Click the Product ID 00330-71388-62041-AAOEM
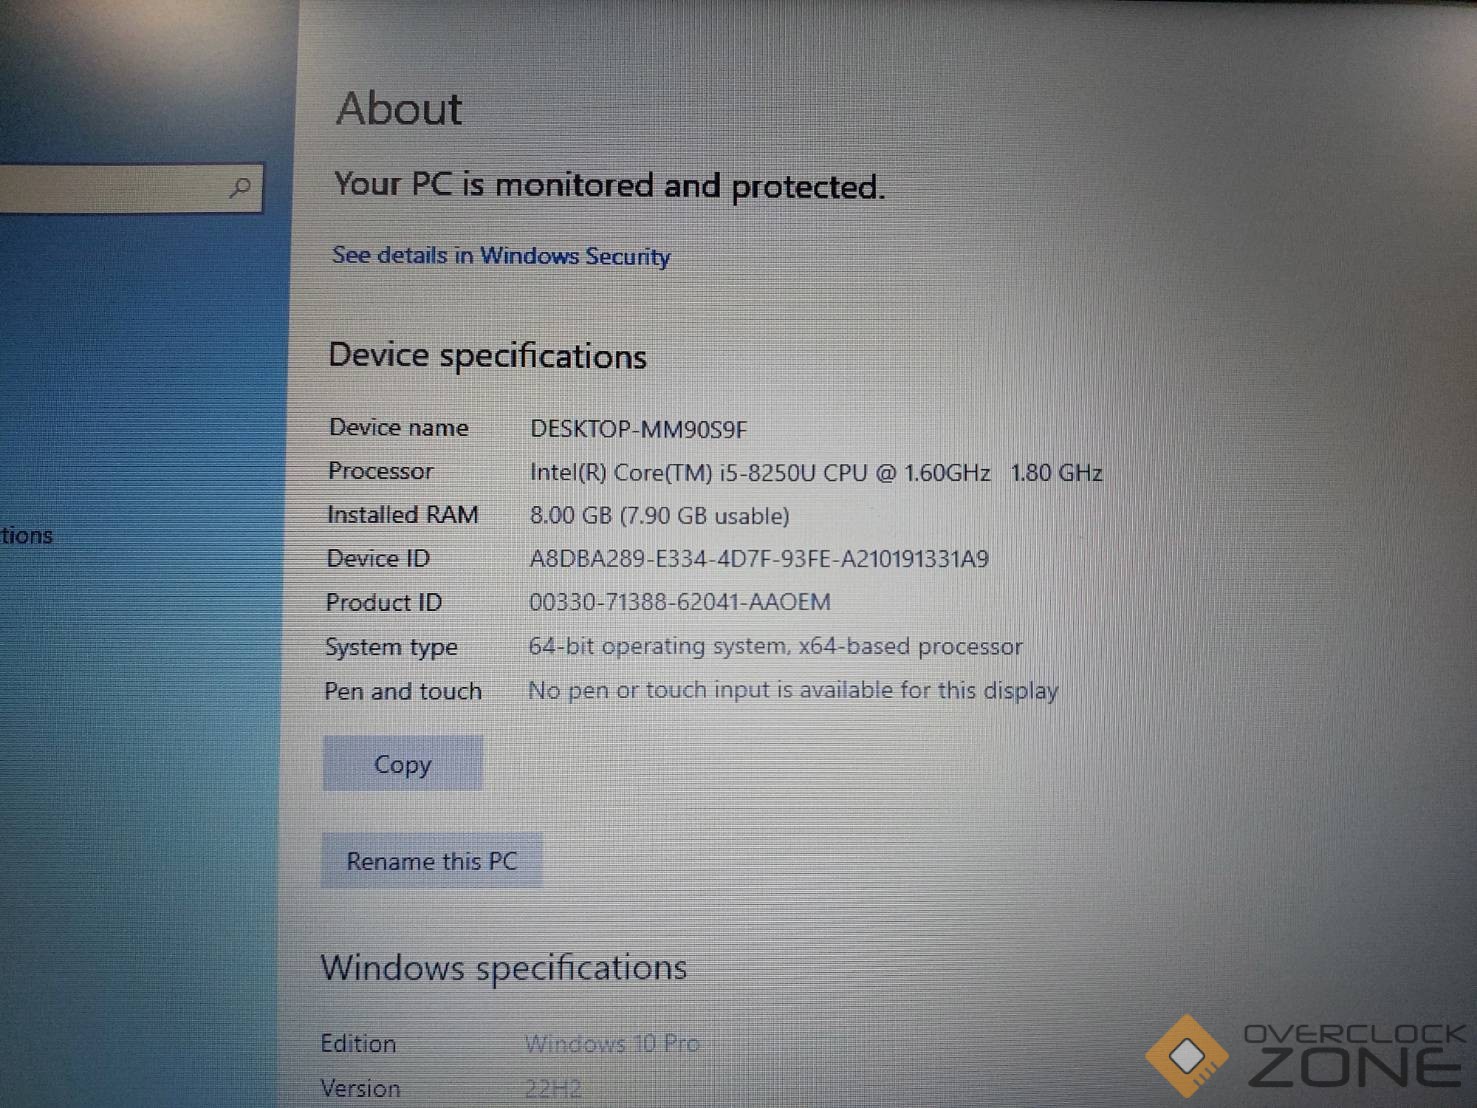The height and width of the screenshot is (1108, 1477). tap(680, 602)
